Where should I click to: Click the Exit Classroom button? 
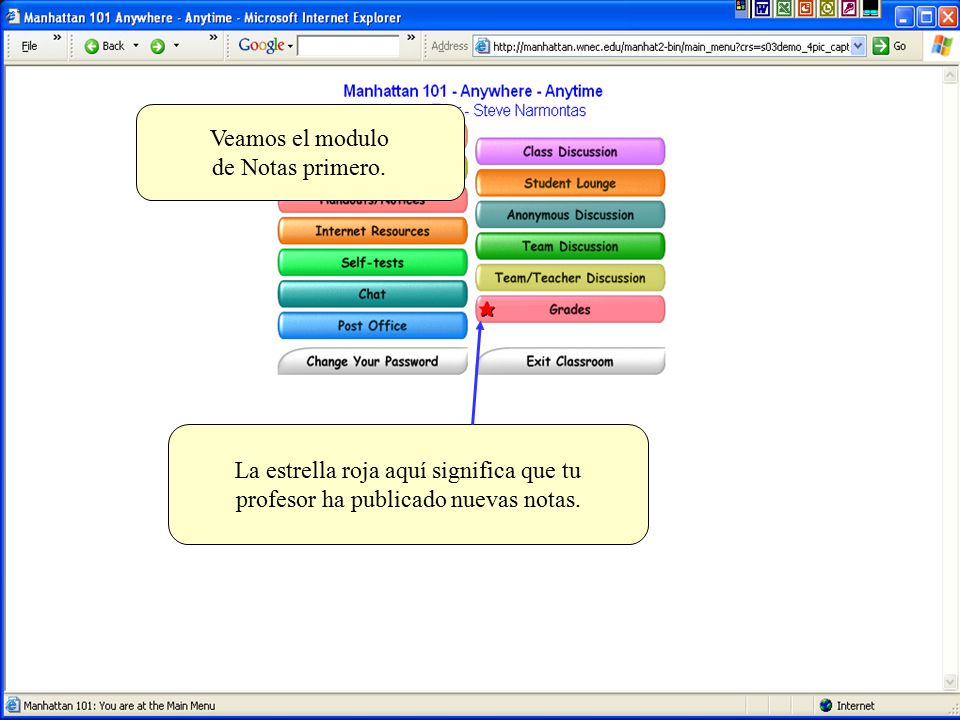click(x=570, y=361)
